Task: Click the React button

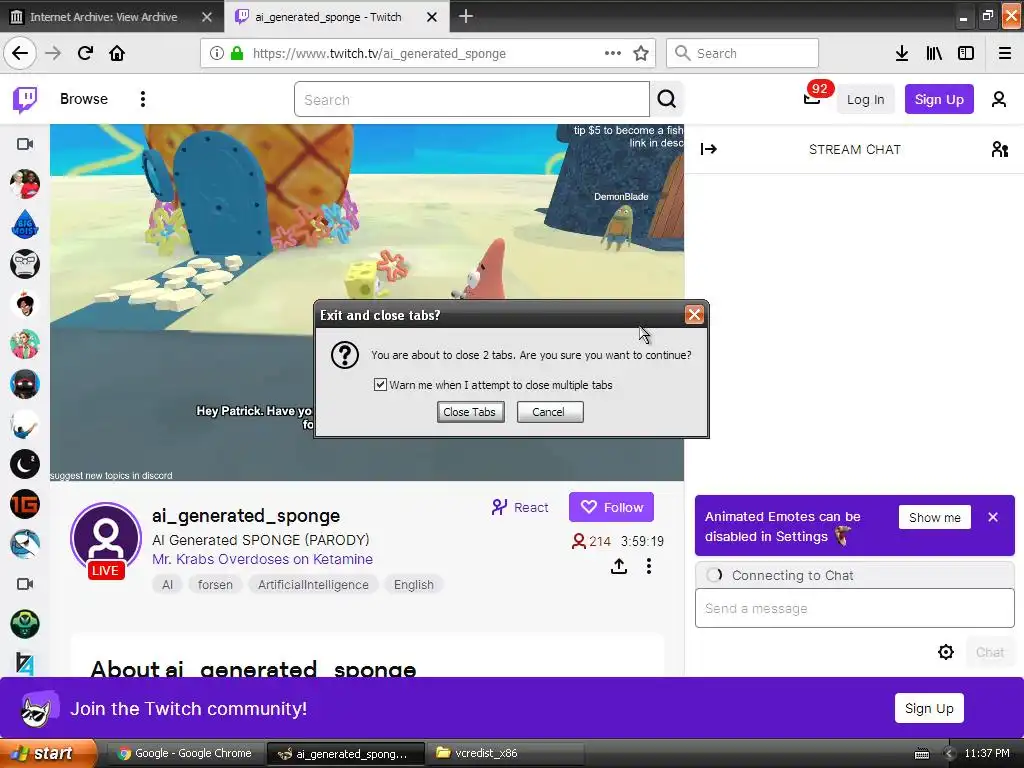Action: coord(520,507)
